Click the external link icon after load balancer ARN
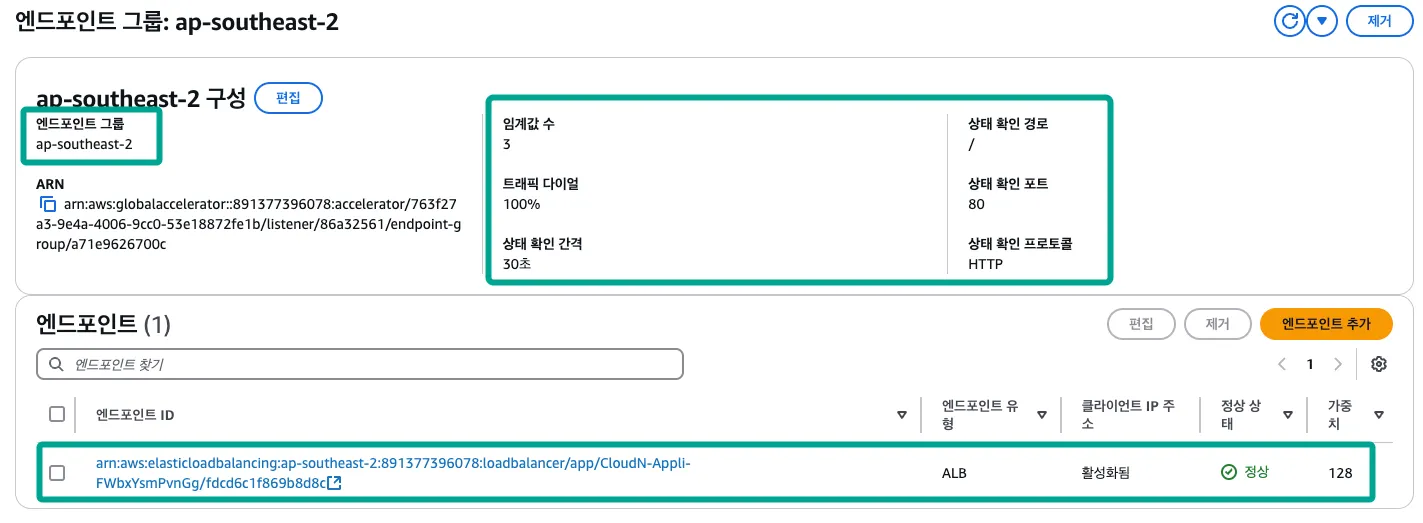 pyautogui.click(x=334, y=484)
